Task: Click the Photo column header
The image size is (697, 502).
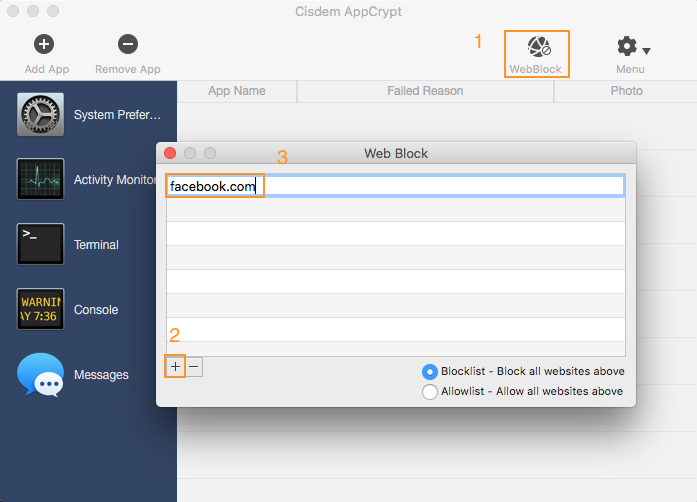Action: 626,91
